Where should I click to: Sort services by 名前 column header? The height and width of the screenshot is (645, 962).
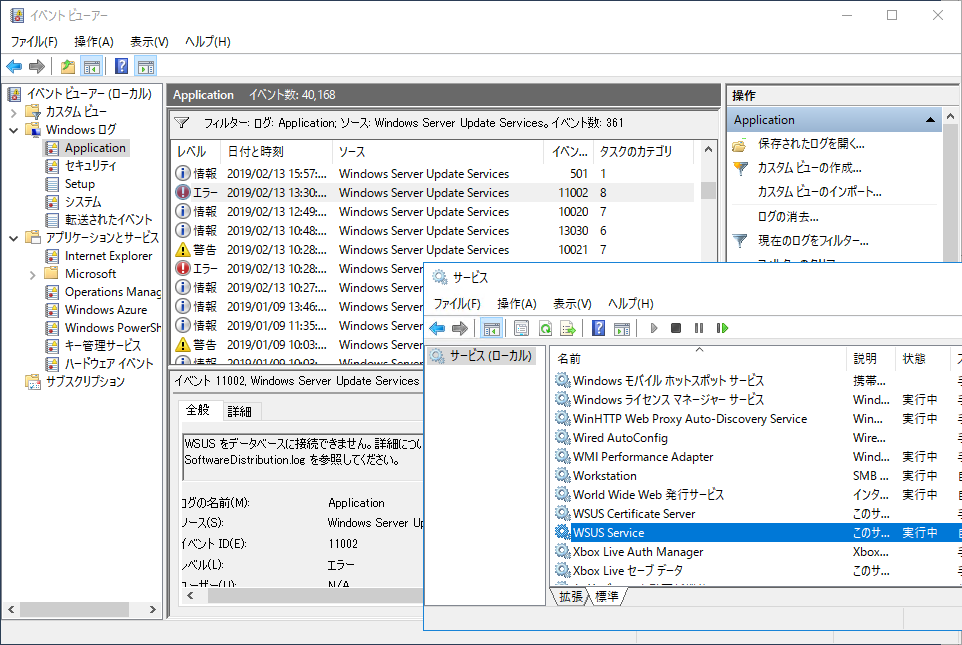[698, 358]
